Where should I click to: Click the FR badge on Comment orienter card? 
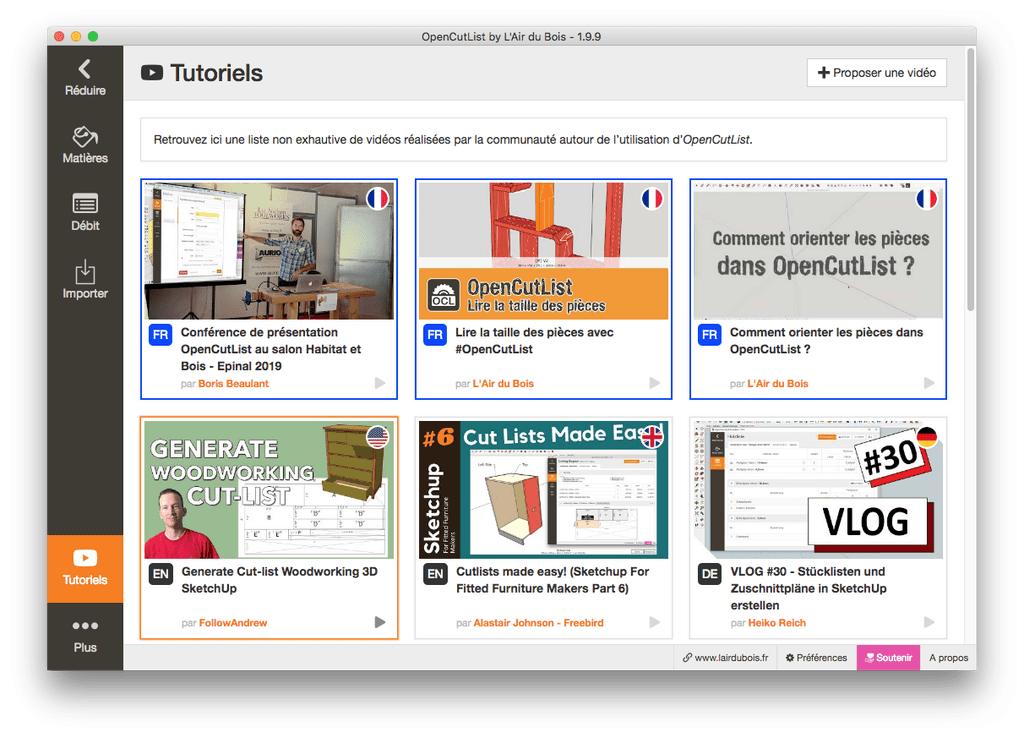pos(709,335)
